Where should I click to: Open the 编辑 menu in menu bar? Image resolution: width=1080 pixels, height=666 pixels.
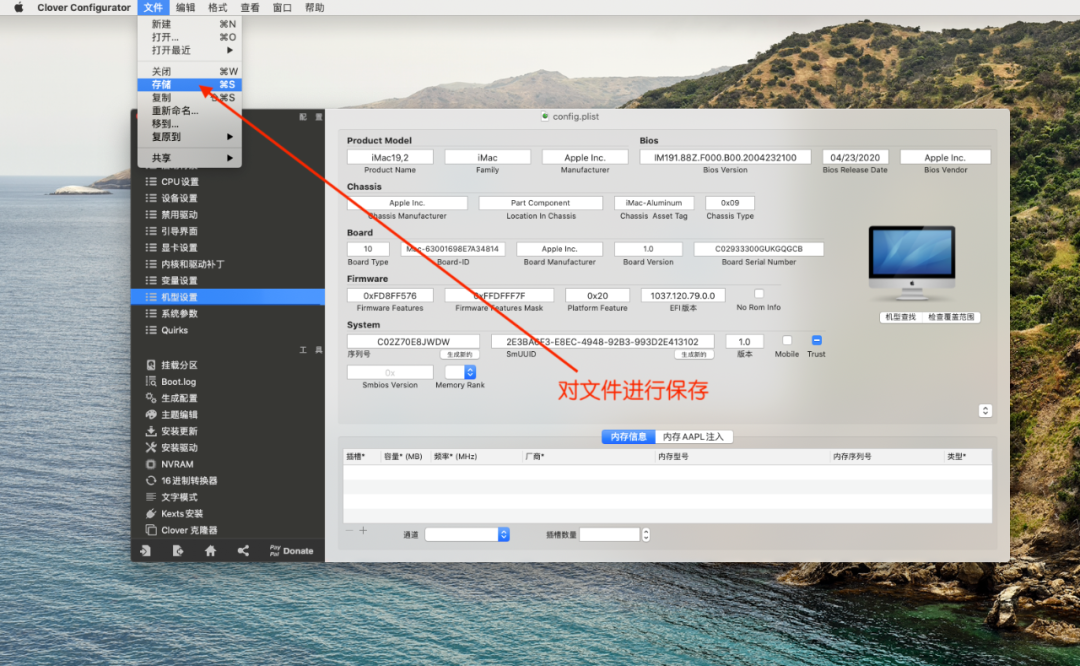click(x=185, y=8)
